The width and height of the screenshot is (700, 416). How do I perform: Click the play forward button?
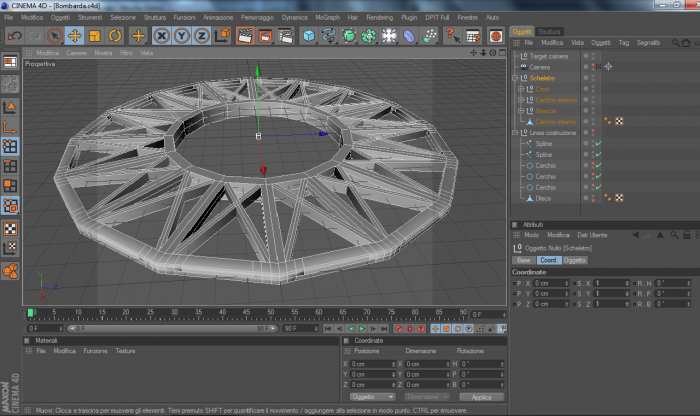(x=362, y=329)
